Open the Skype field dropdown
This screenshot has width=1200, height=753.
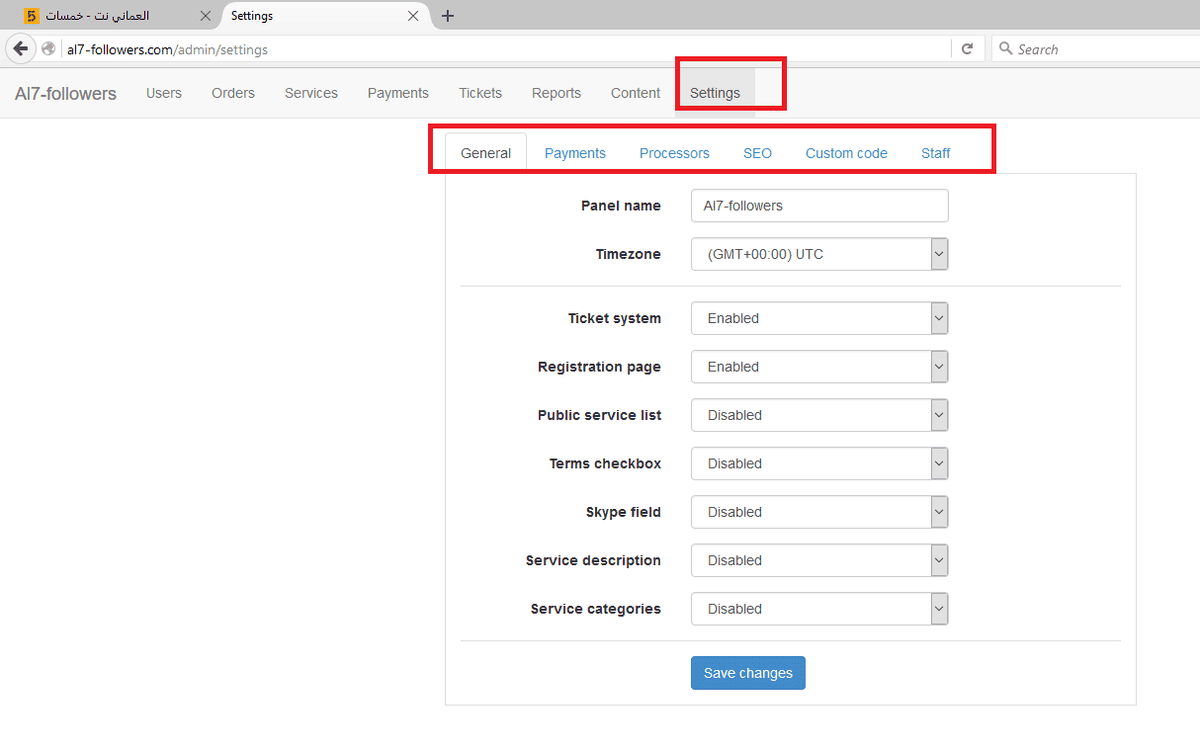click(819, 512)
